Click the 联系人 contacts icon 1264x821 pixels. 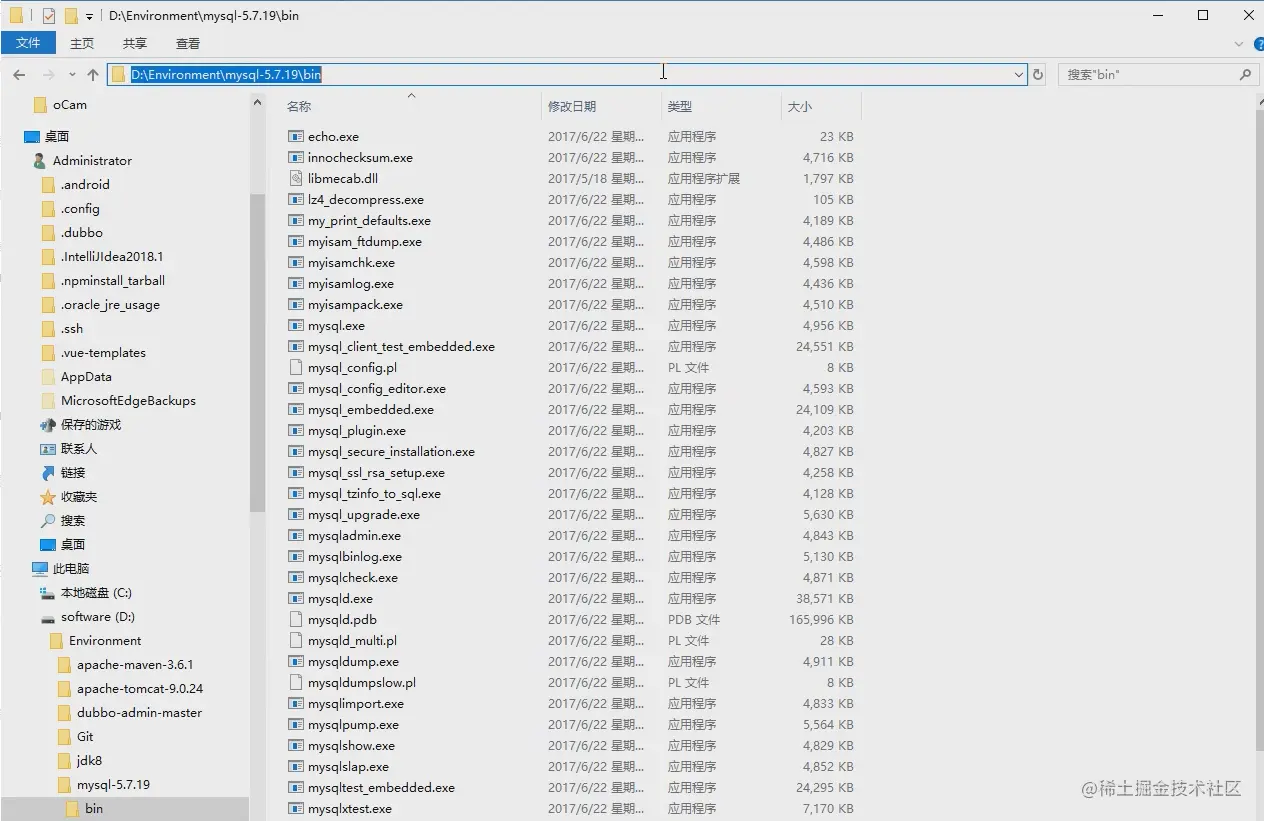click(48, 449)
